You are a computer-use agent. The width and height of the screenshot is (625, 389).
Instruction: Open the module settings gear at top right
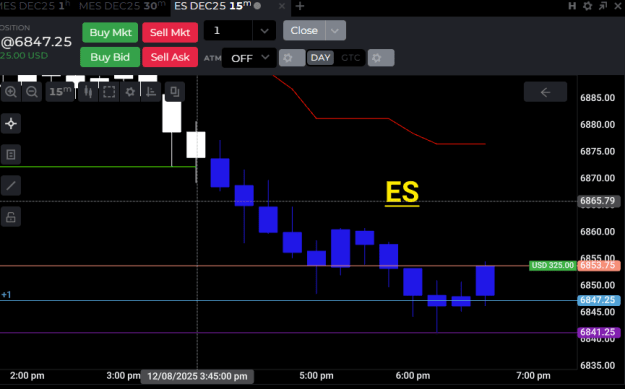pyautogui.click(x=588, y=6)
